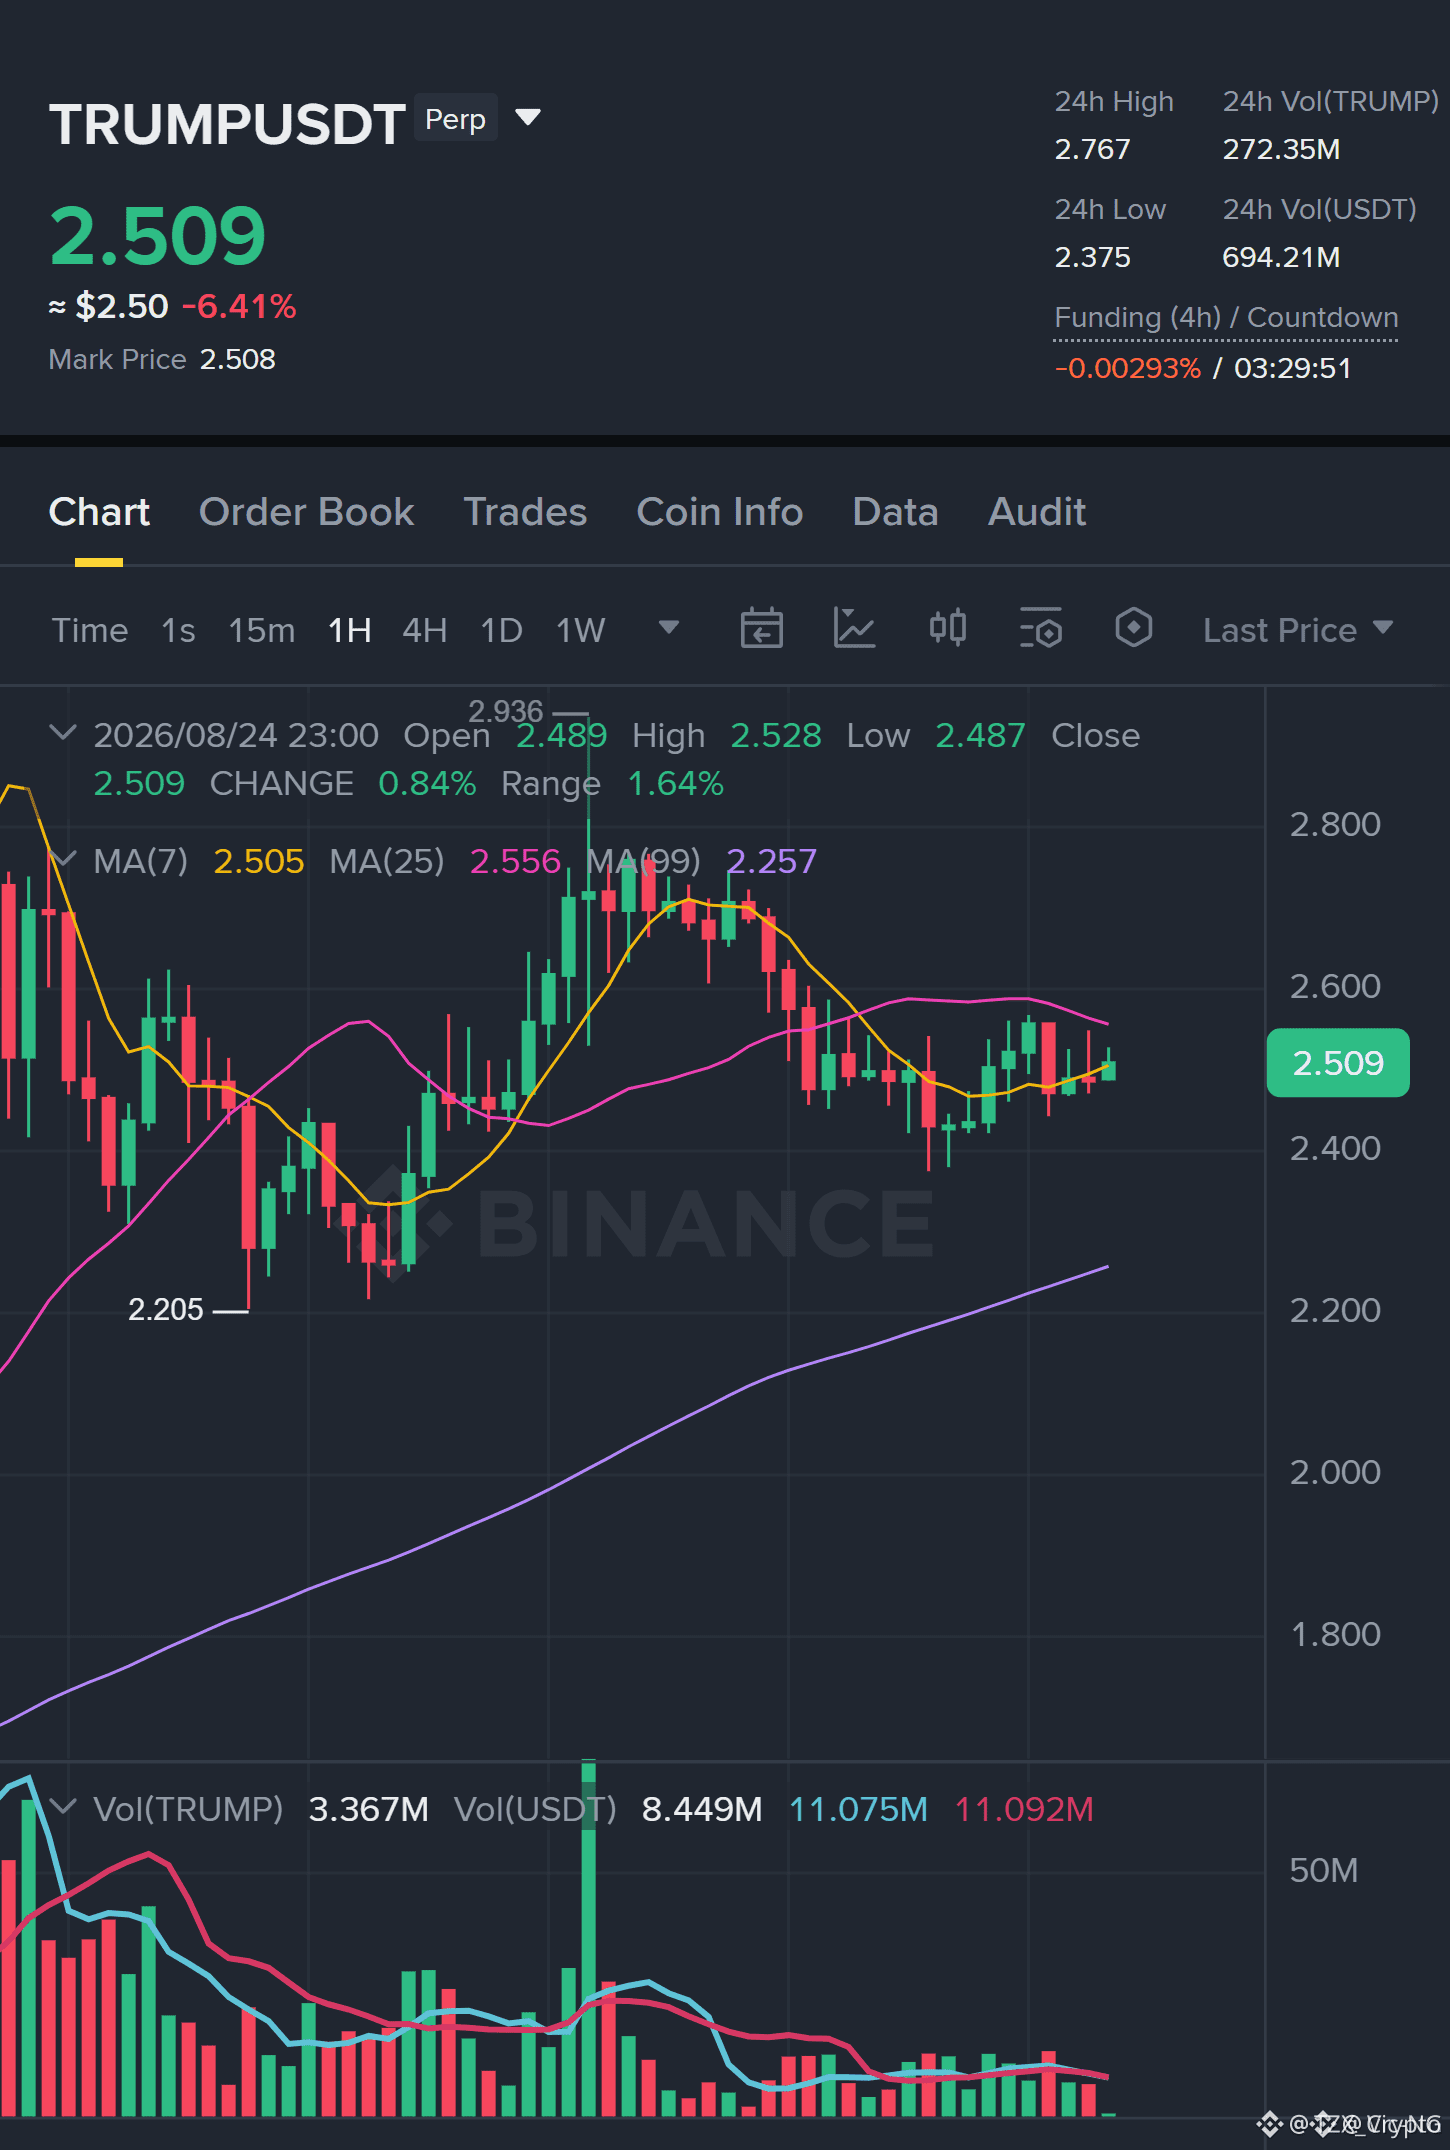Tap the MA(7) value 2.505
Image resolution: width=1450 pixels, height=2150 pixels.
pyautogui.click(x=259, y=861)
